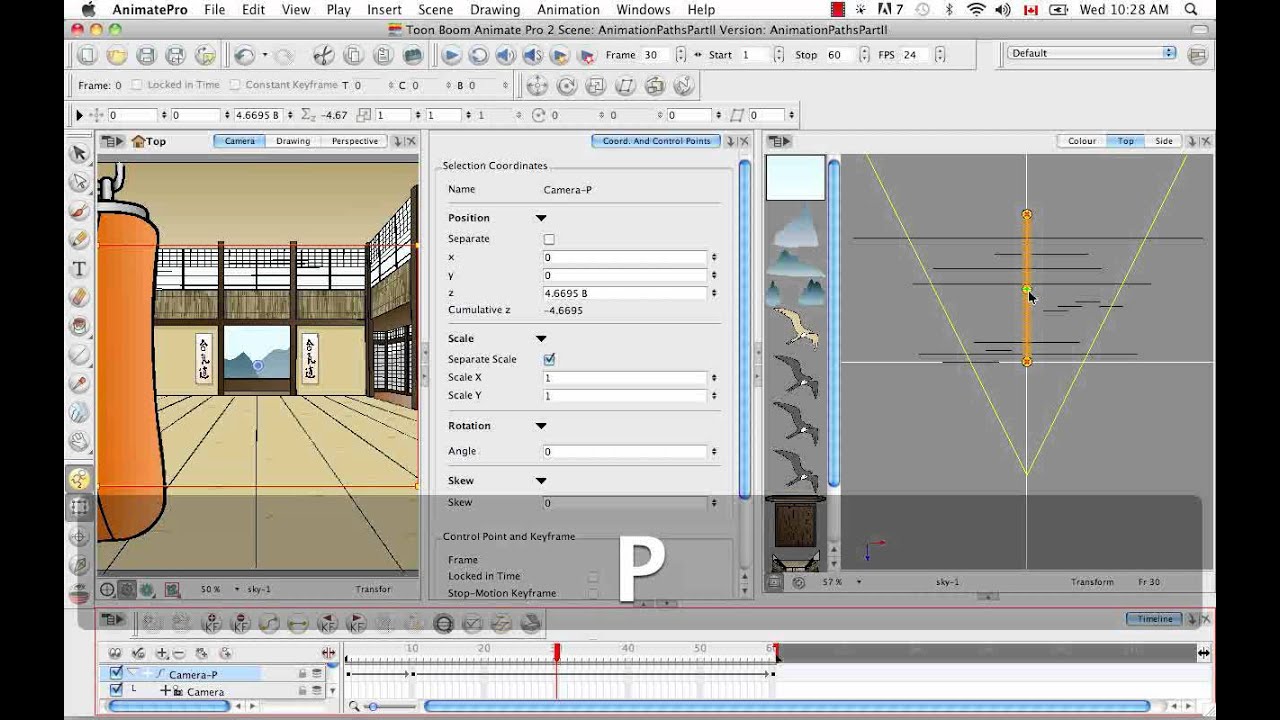Screen dimensions: 1280x720
Task: Choose the Contour Editor tool
Action: [x=79, y=182]
